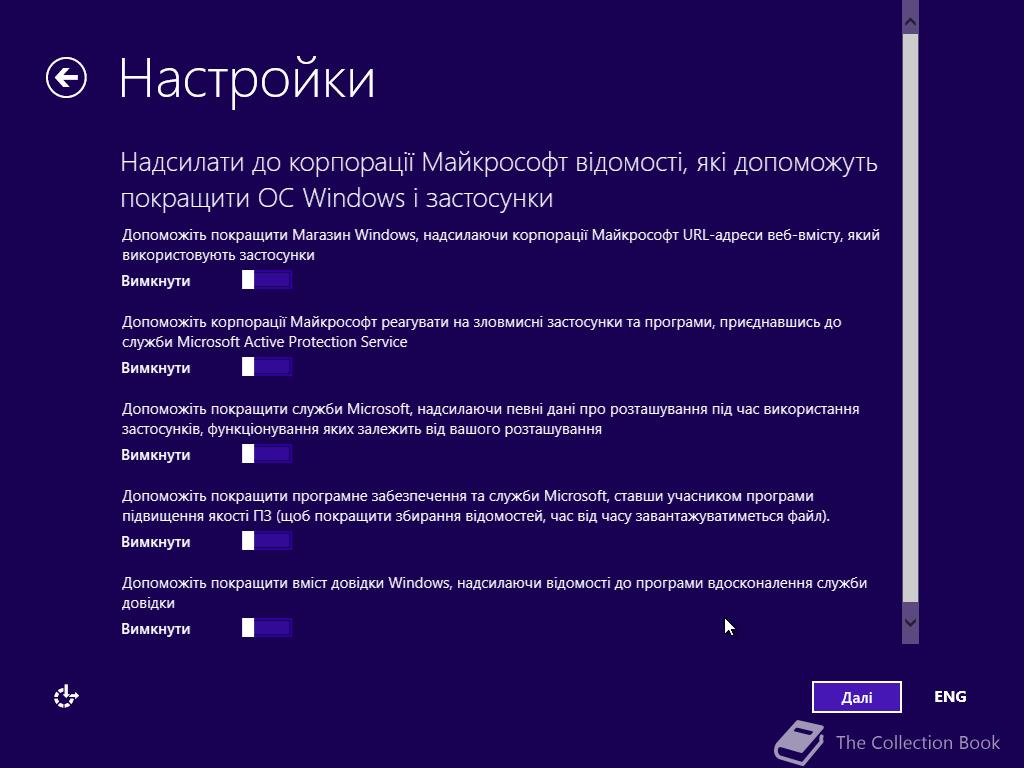Click text about дані про розташування
Viewport: 1024px width, 768px height.
click(490, 419)
